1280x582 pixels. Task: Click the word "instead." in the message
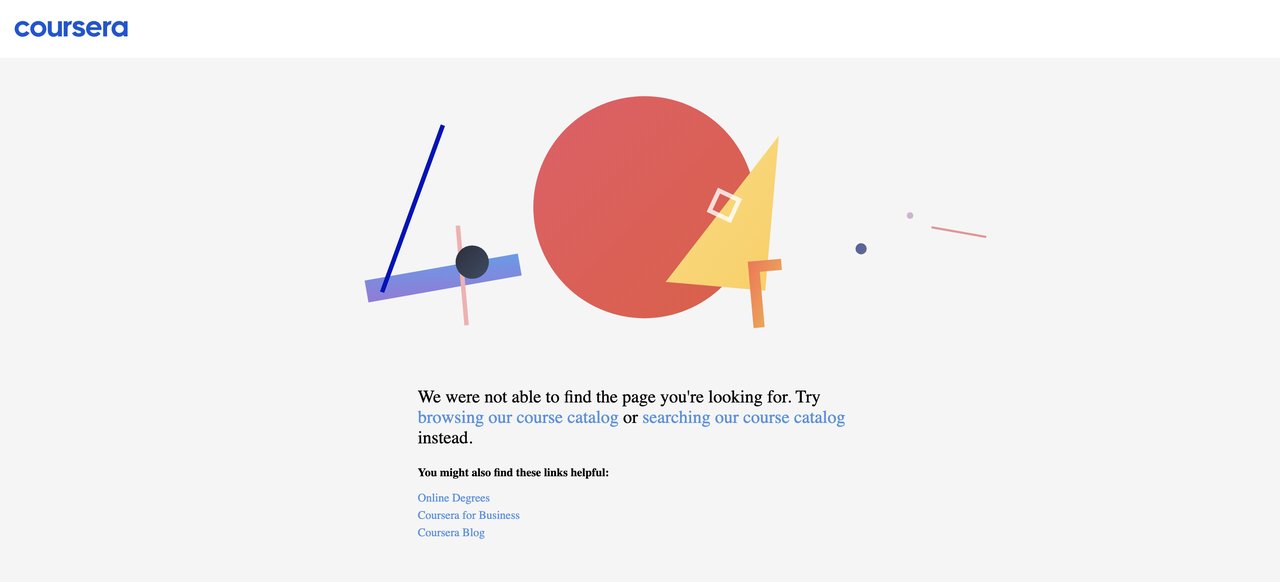[x=445, y=438]
